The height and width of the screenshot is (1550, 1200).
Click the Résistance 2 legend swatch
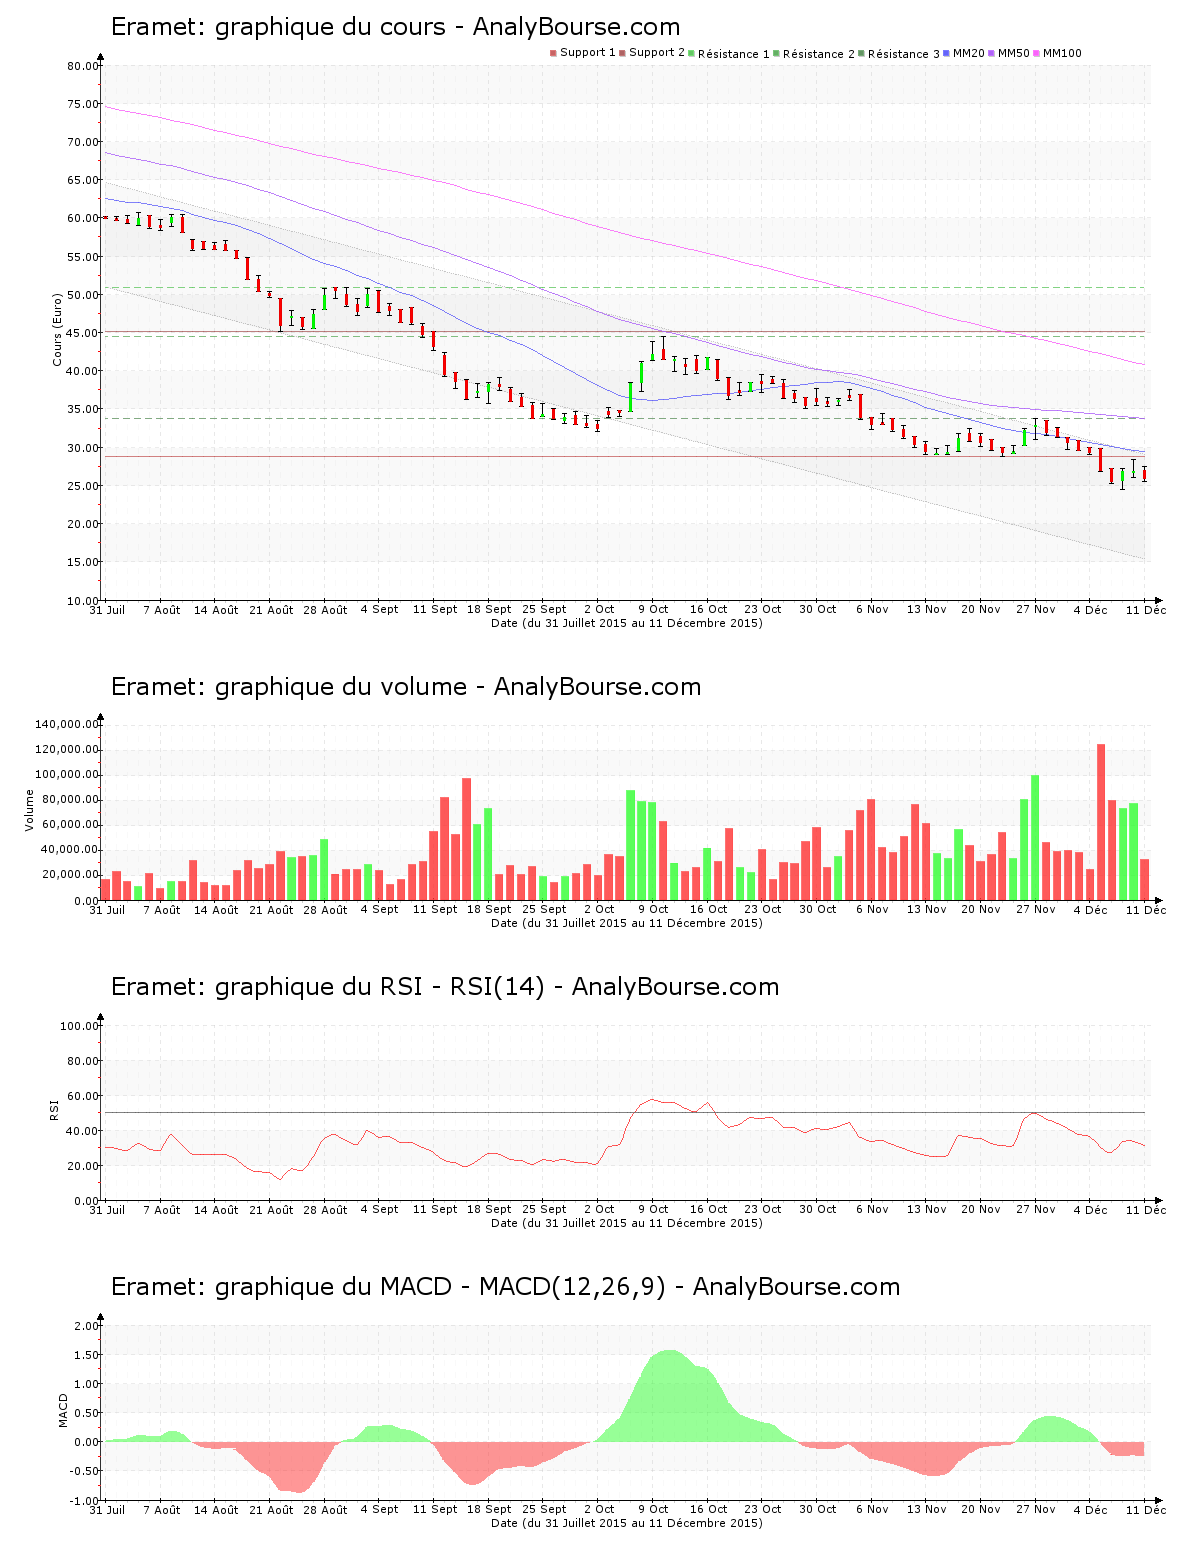pyautogui.click(x=776, y=53)
